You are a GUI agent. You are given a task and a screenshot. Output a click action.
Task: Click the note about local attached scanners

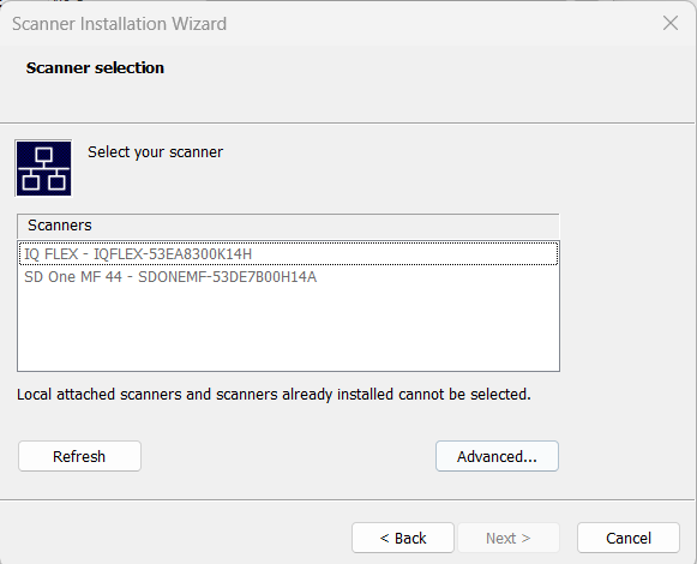(273, 394)
